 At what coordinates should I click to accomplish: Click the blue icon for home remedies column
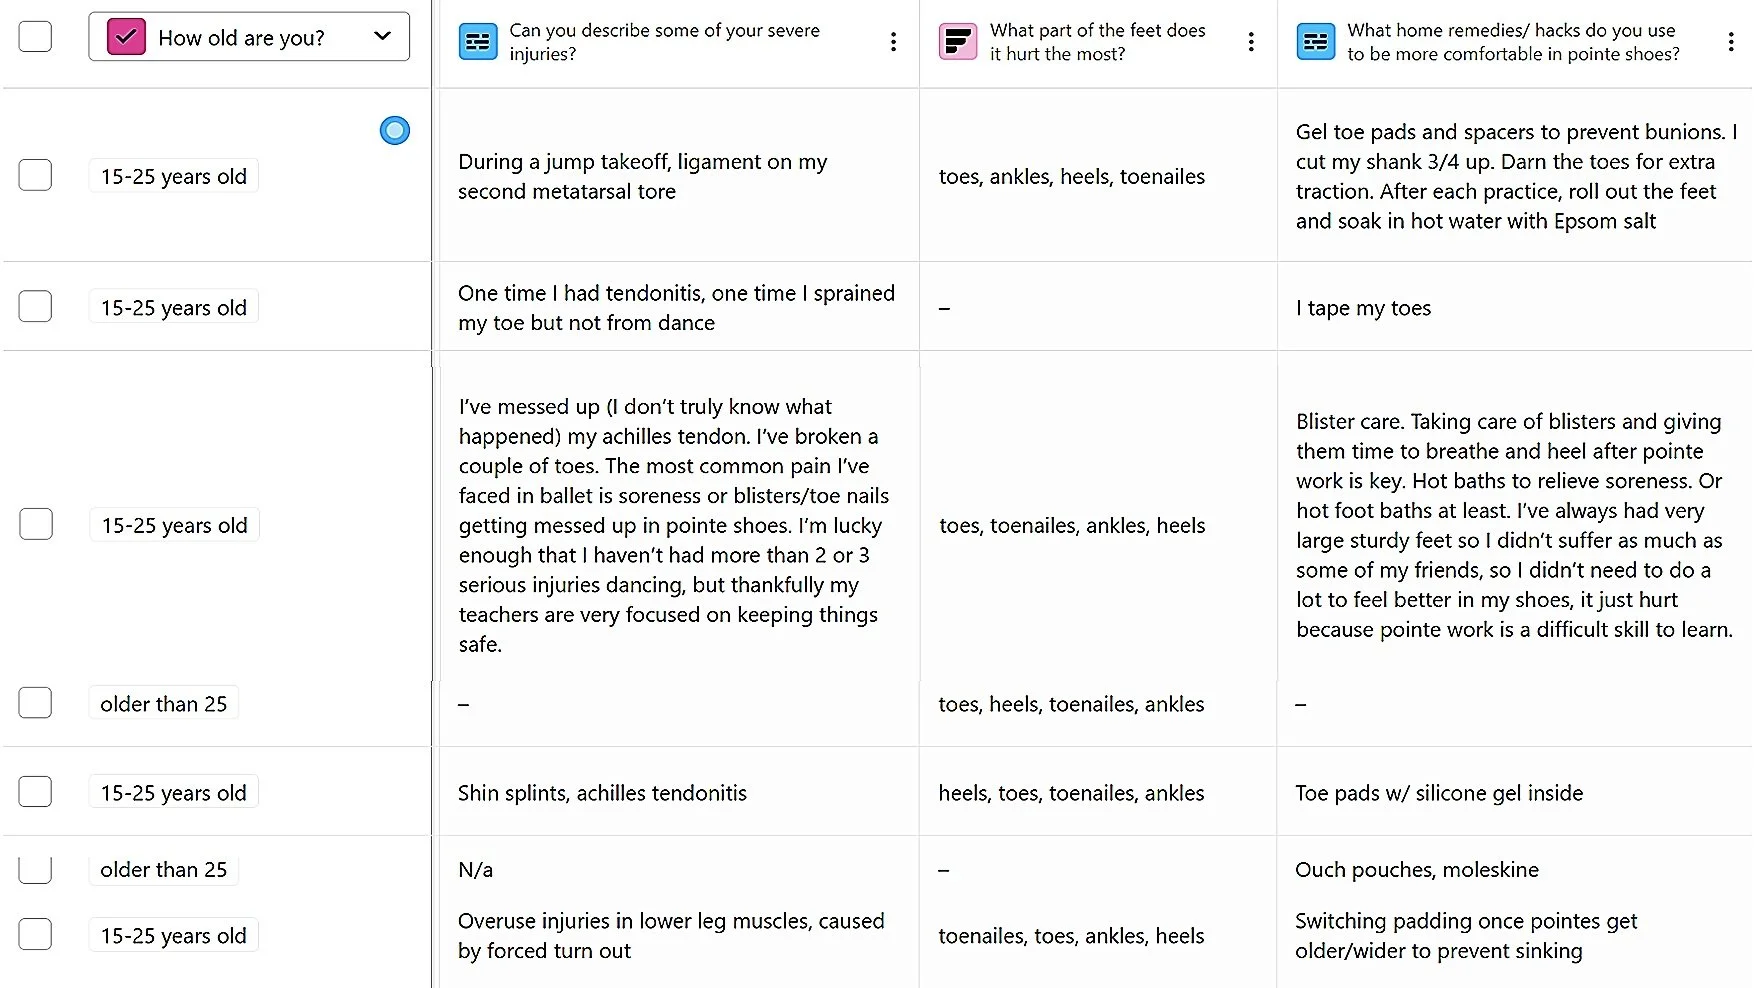1316,42
